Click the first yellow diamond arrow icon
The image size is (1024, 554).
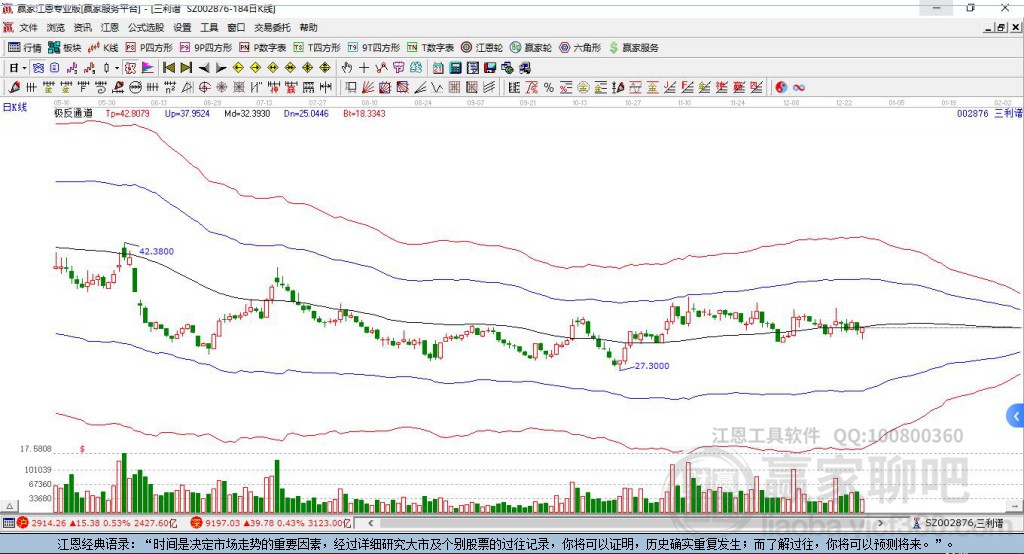(x=238, y=68)
